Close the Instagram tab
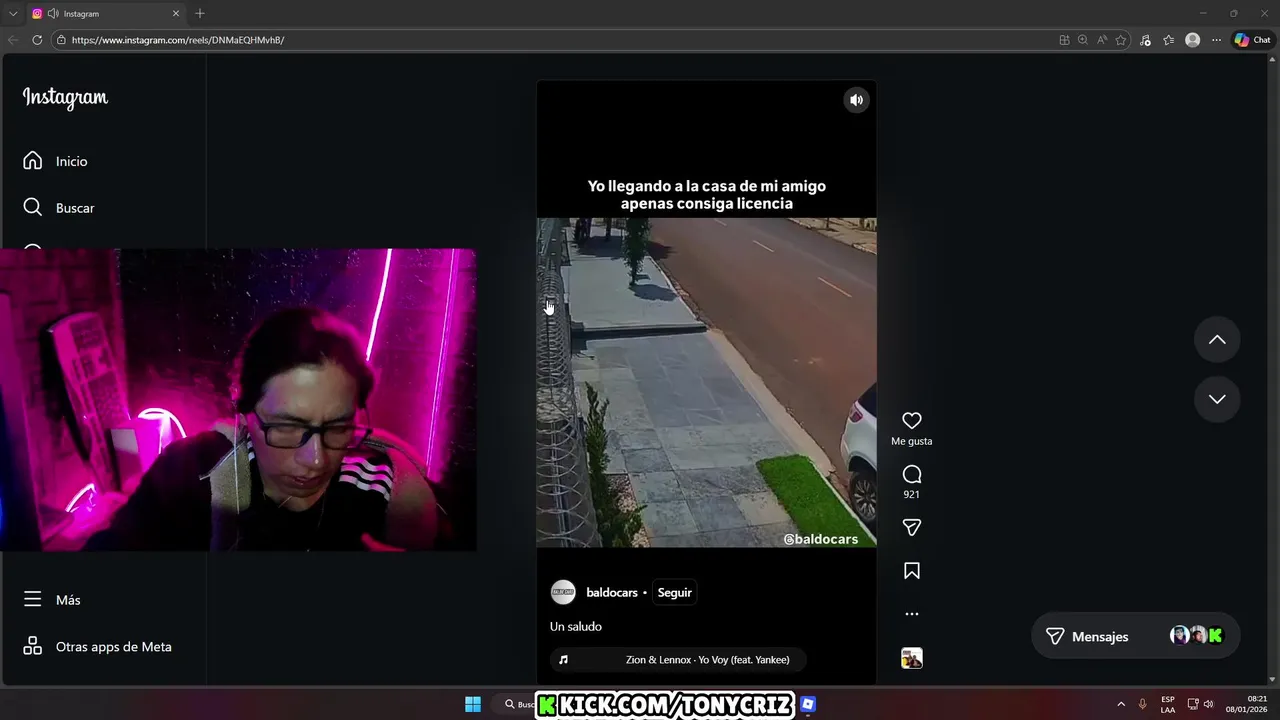The width and height of the screenshot is (1280, 720). click(176, 14)
